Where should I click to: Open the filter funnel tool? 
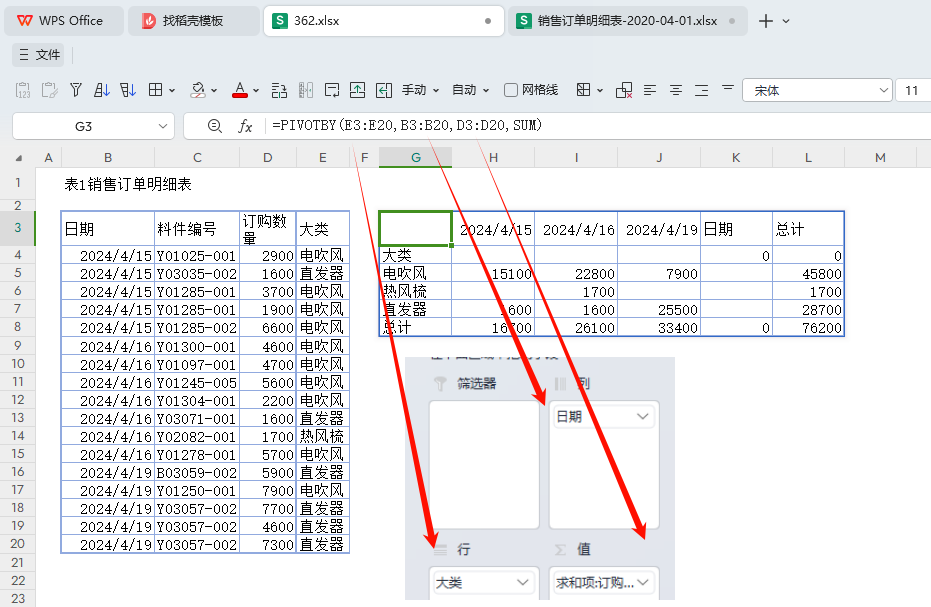coord(75,90)
